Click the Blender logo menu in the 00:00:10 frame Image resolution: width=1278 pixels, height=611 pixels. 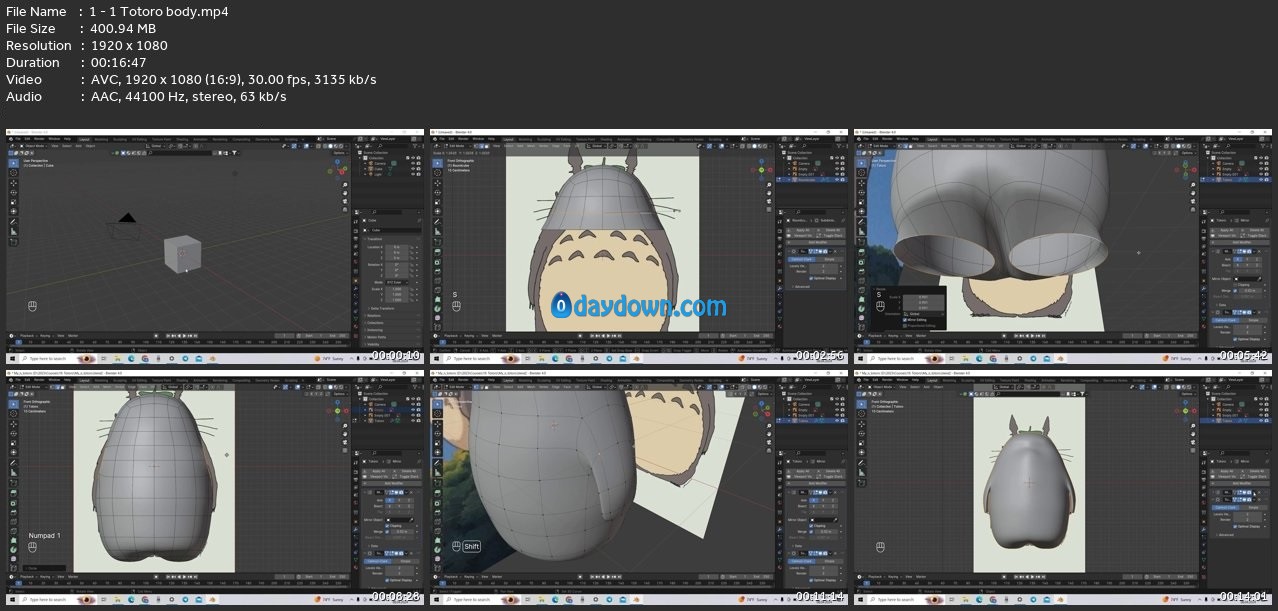click(x=11, y=139)
